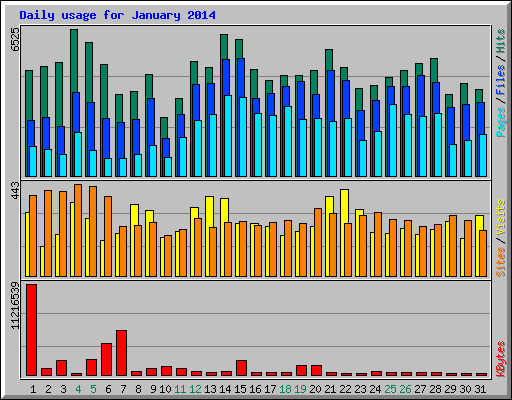Viewport: 512px width, 400px height.
Task: Click day label "8" on the x-axis
Action: tap(138, 389)
